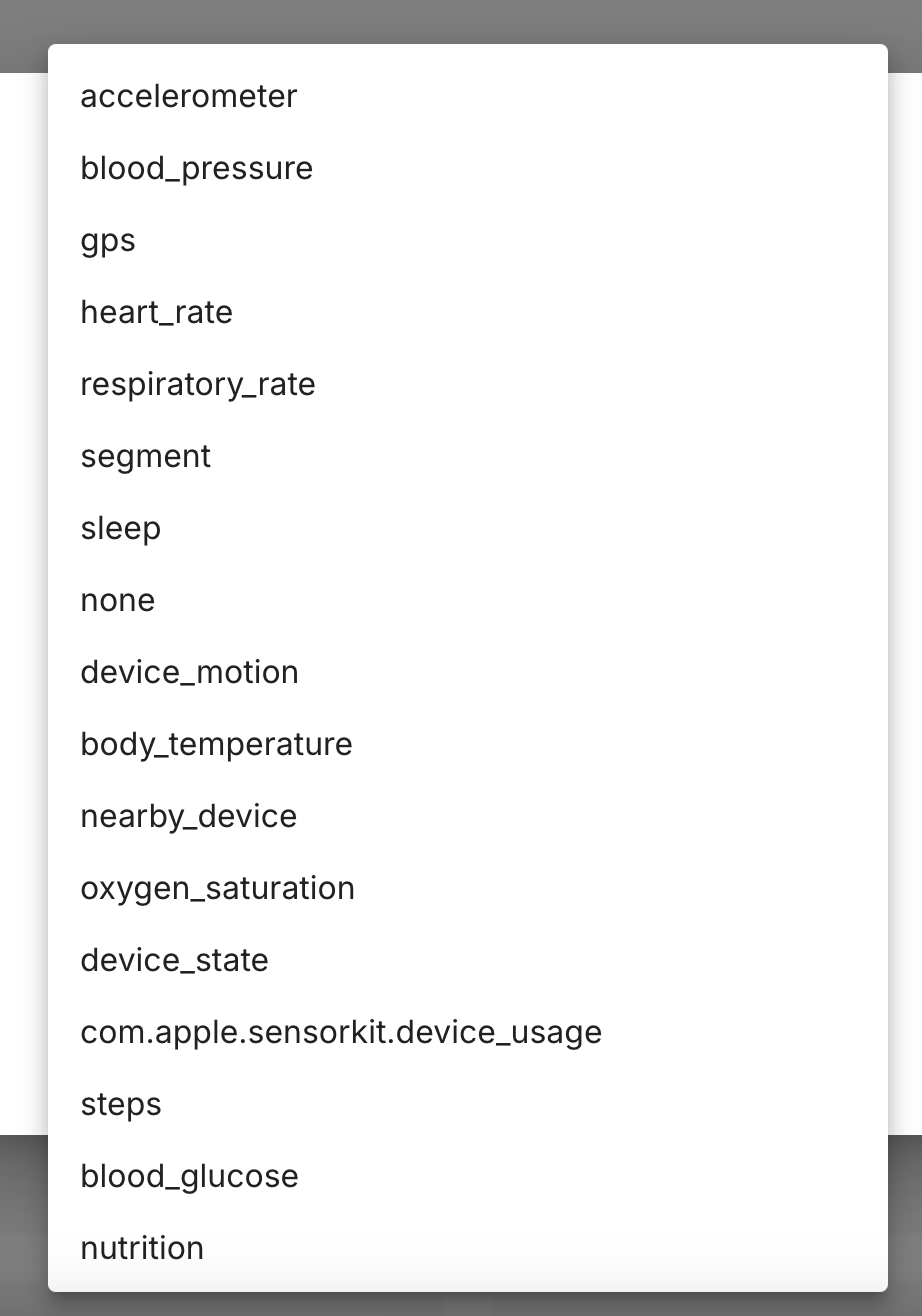Select com.apple.sensorkit.device_usage entry
This screenshot has width=922, height=1316.
(340, 1032)
